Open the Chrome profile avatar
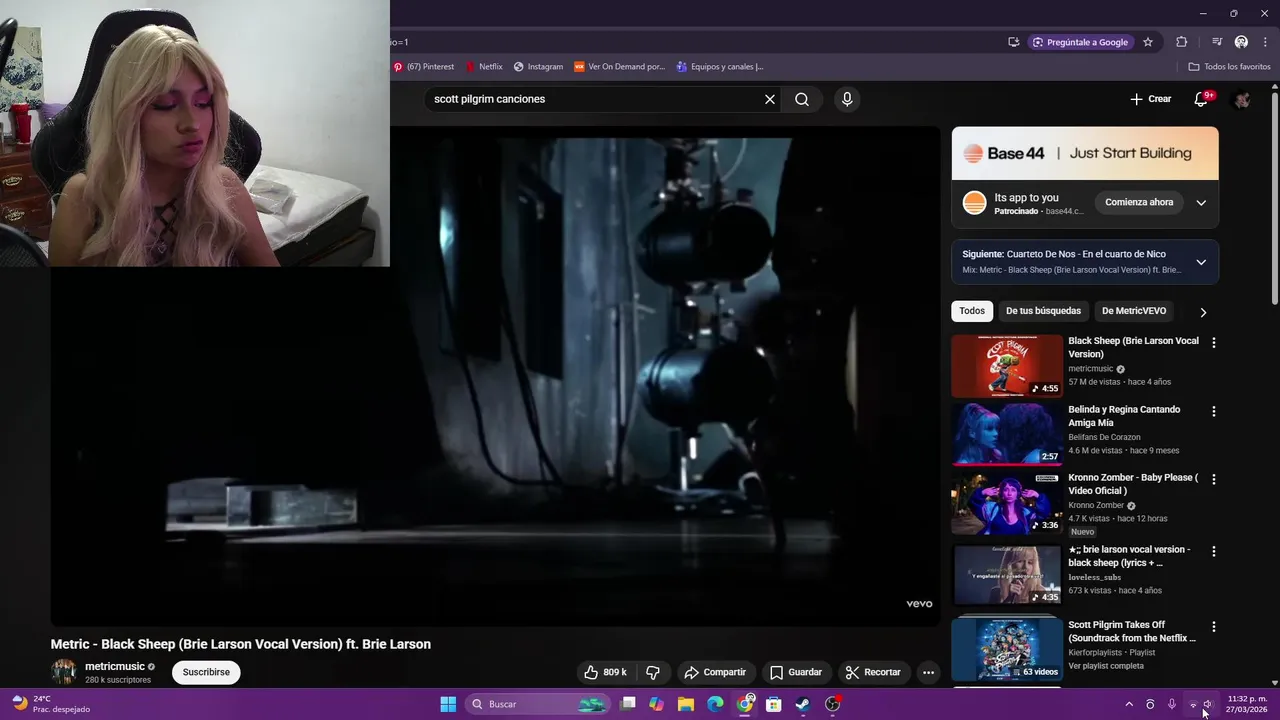 (x=1241, y=42)
